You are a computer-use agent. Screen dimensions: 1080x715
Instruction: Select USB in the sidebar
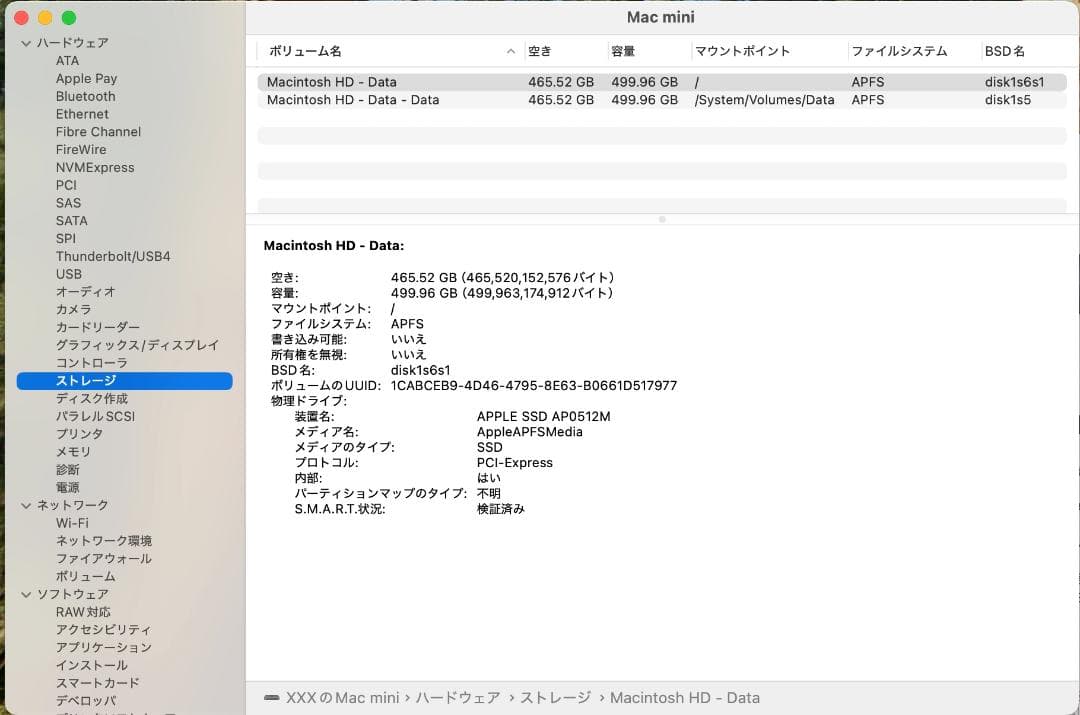69,274
